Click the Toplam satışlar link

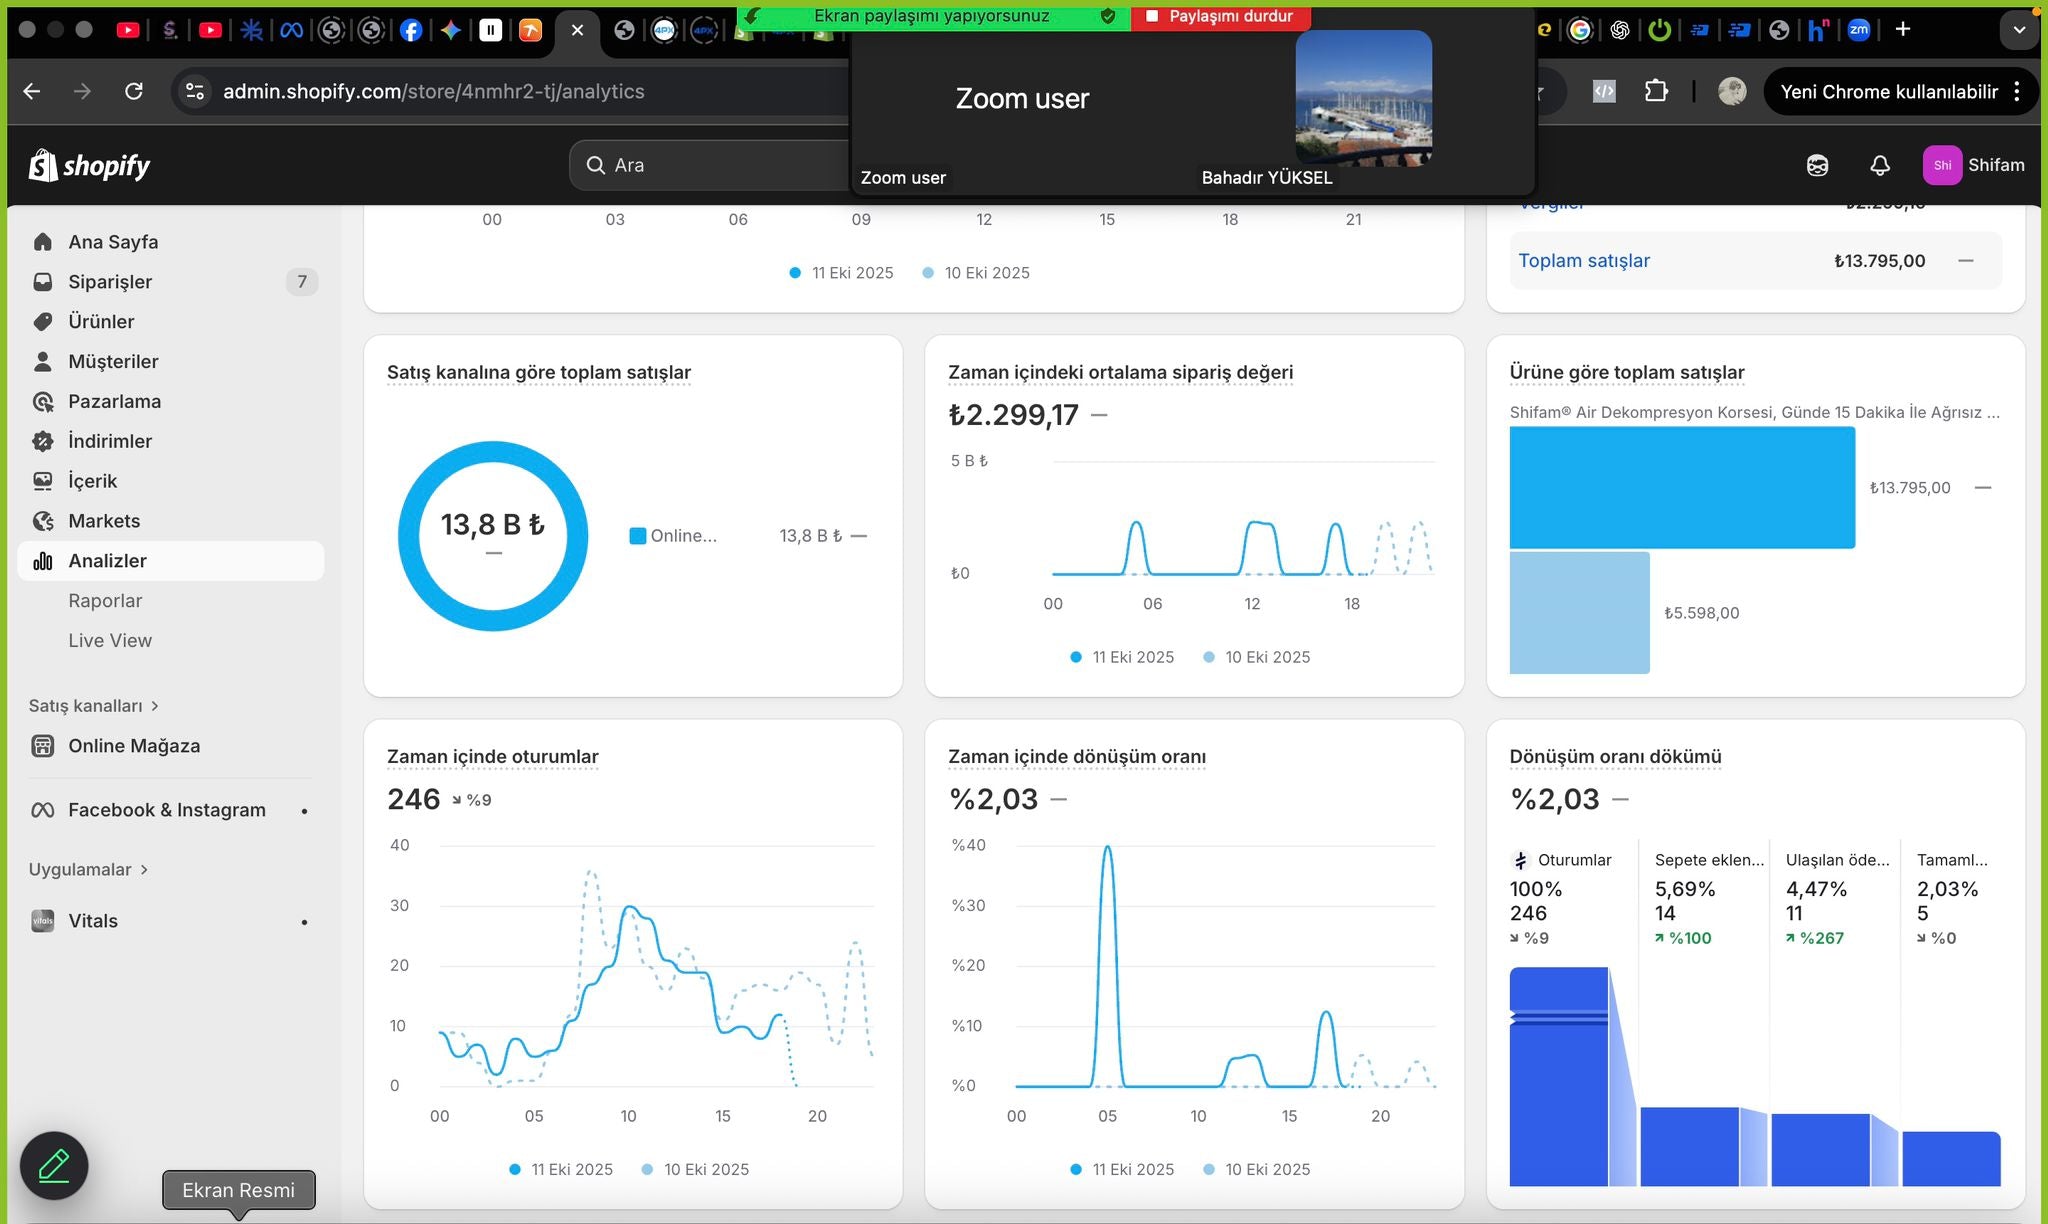(x=1584, y=261)
